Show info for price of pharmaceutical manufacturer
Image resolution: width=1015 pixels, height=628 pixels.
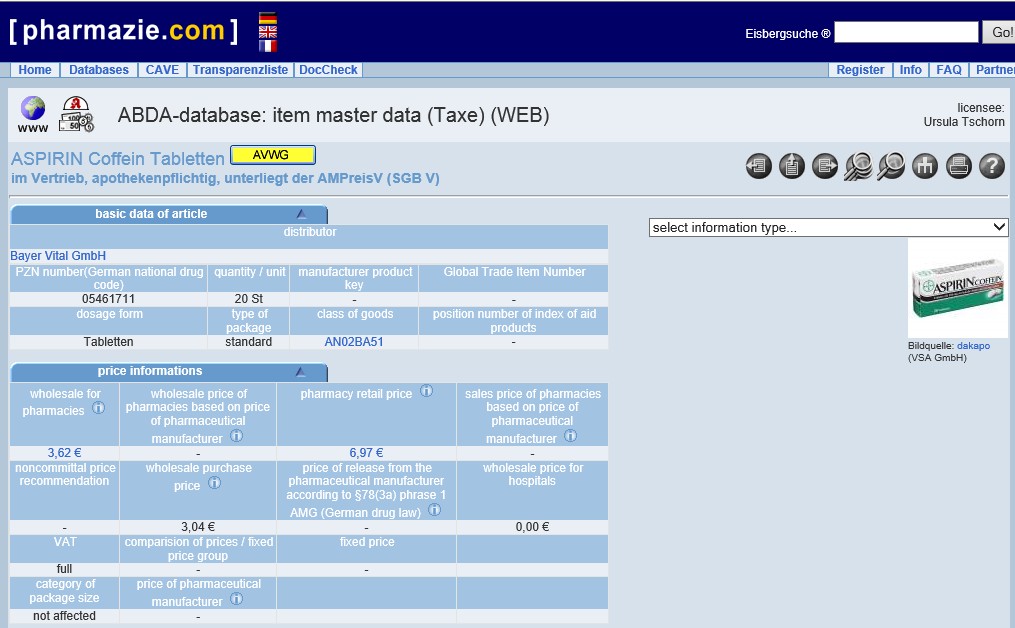point(237,598)
